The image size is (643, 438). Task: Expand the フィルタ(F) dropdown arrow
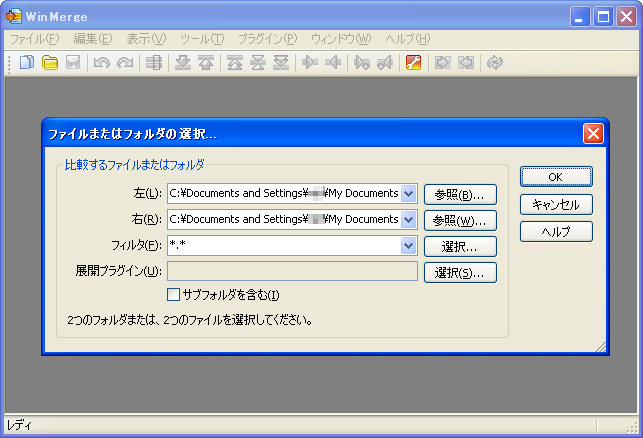tap(408, 246)
